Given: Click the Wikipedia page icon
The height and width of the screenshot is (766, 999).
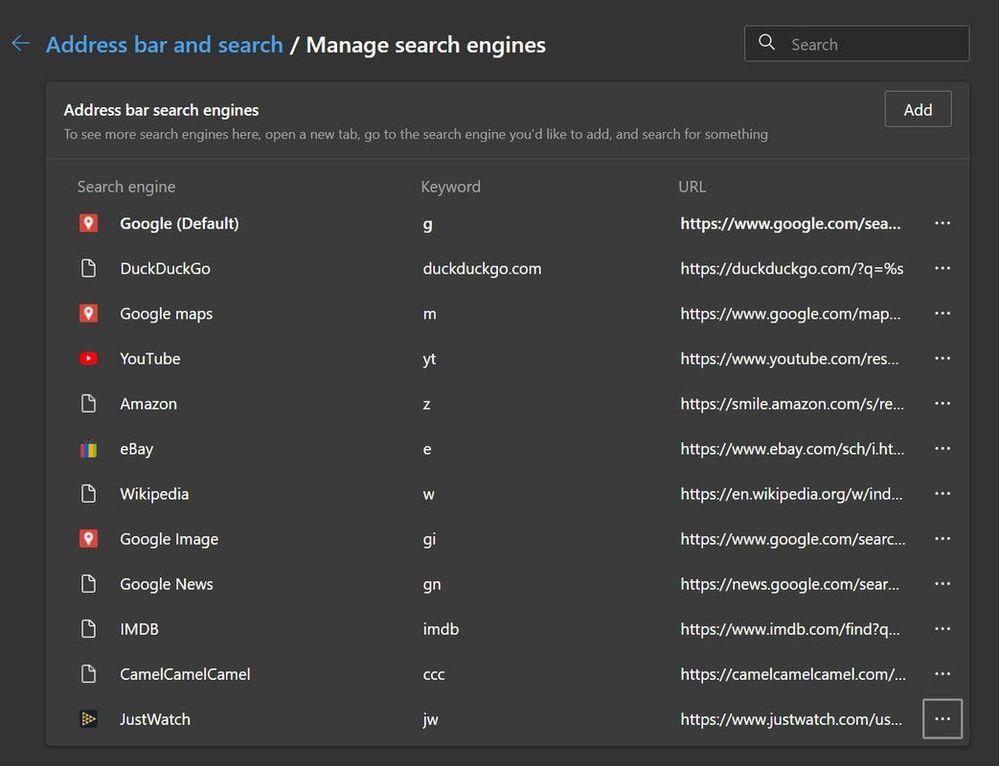Looking at the screenshot, I should point(89,494).
